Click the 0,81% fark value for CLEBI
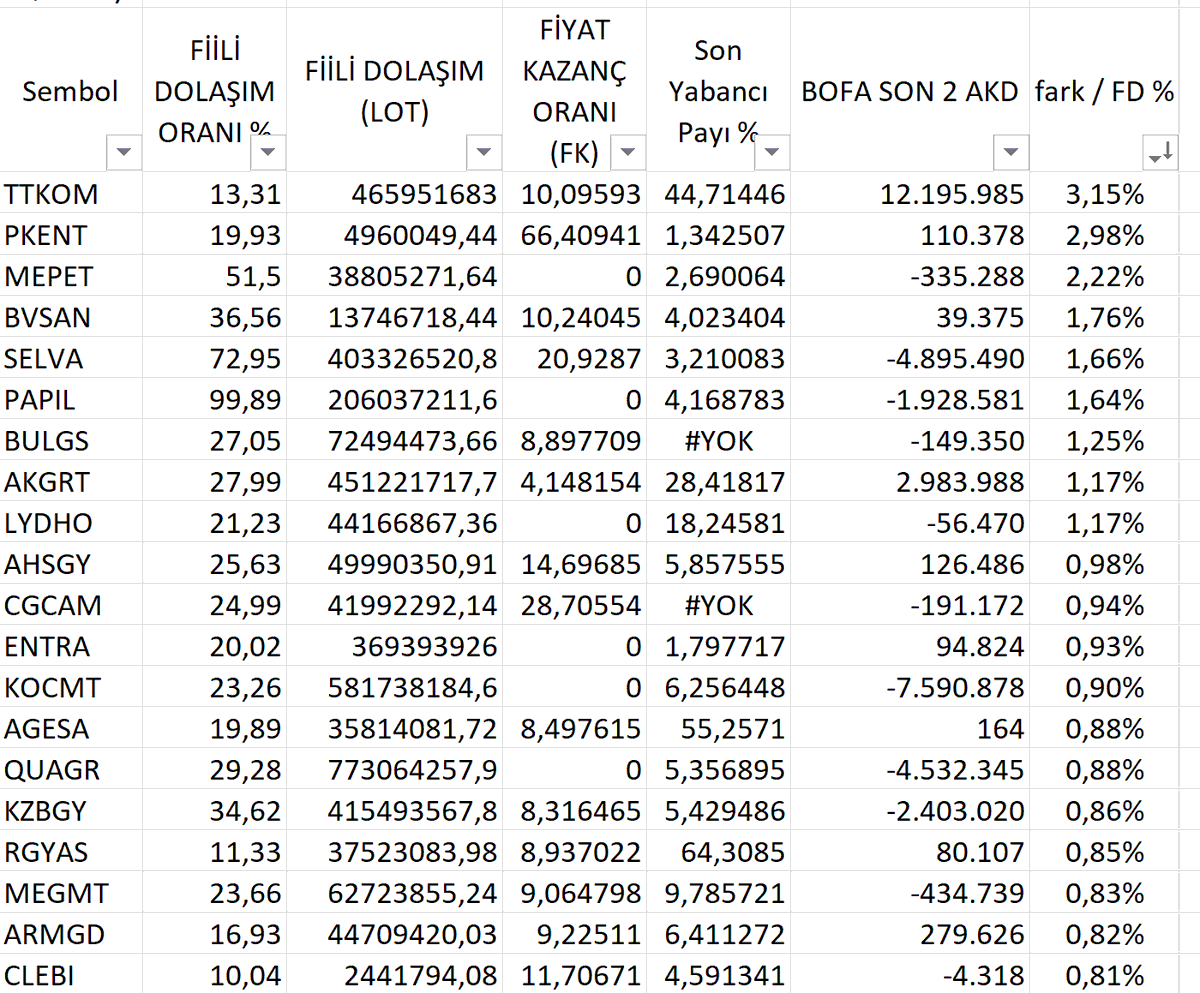 (x=1105, y=975)
